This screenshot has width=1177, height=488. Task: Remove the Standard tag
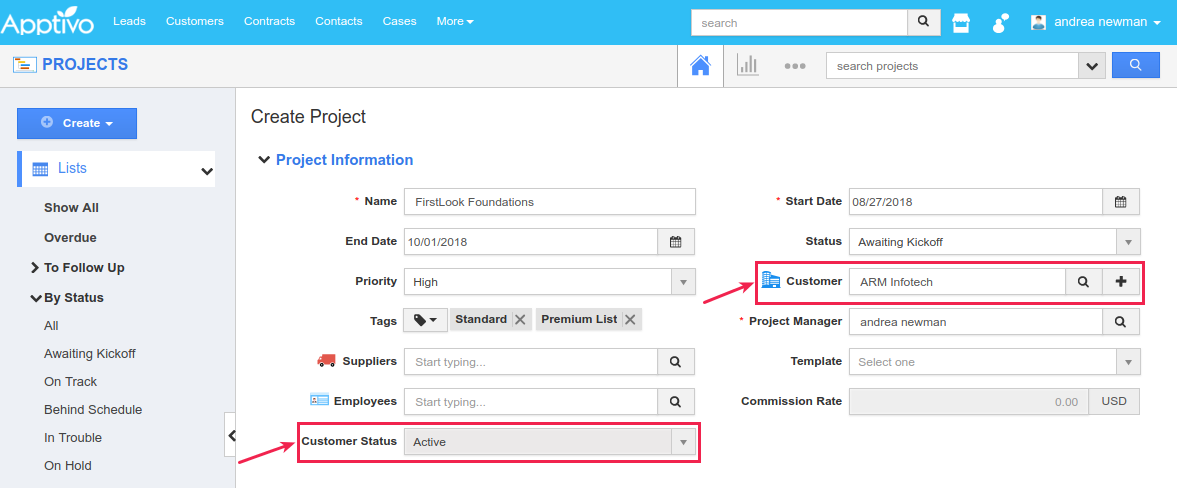520,320
